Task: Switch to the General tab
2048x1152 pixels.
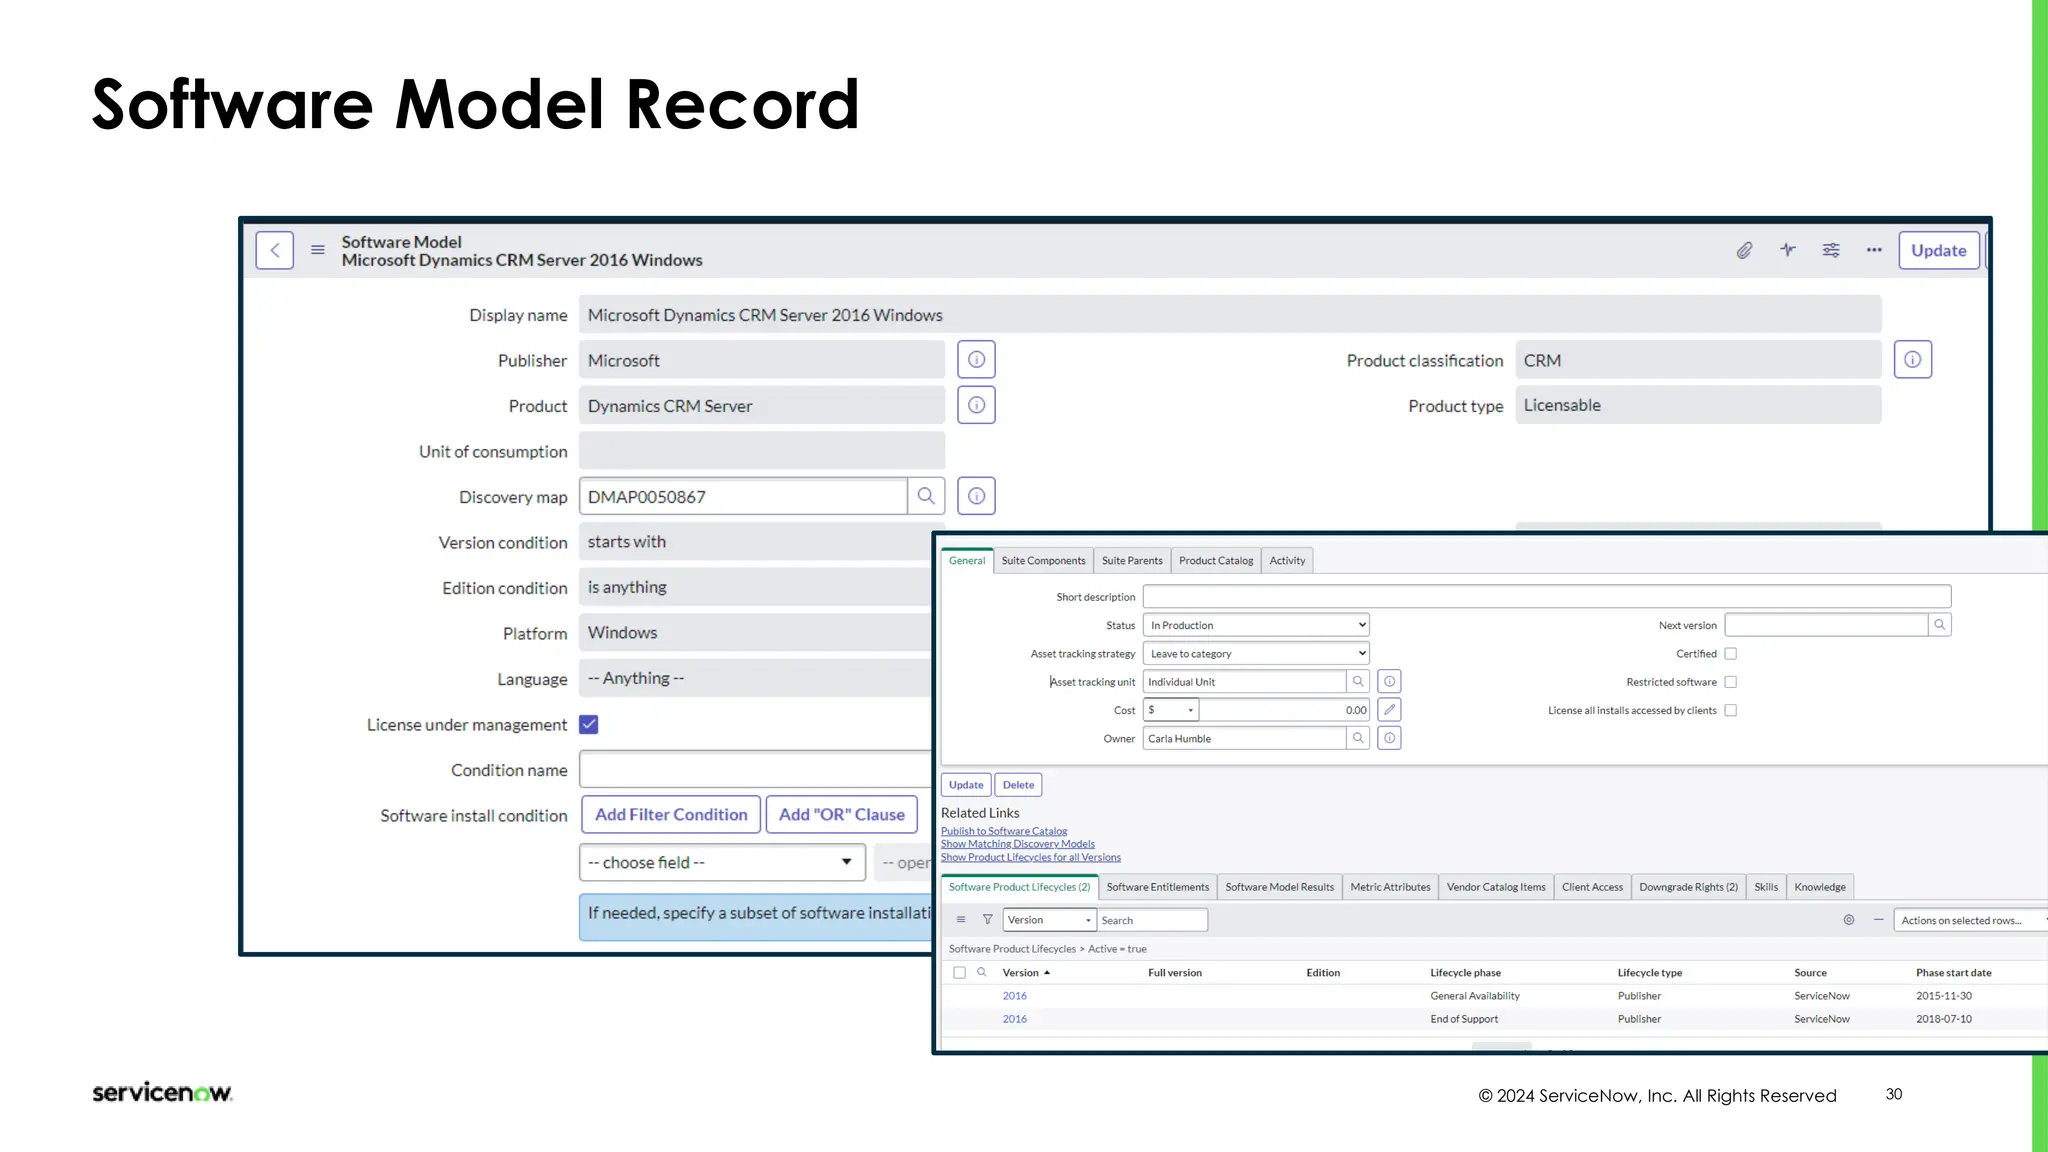Action: (967, 561)
